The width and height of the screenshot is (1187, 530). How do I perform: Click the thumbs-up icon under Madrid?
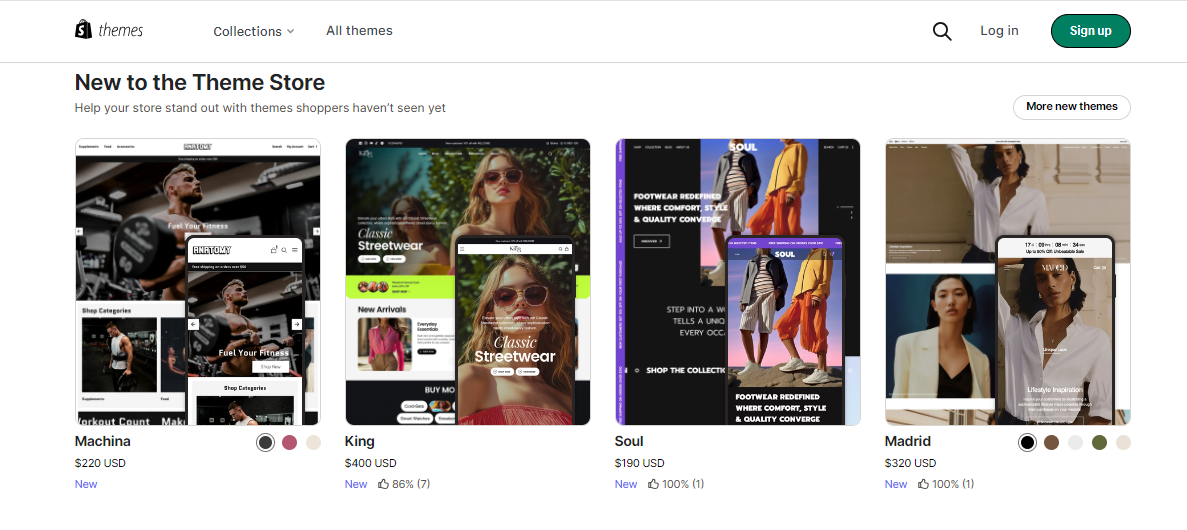point(924,484)
